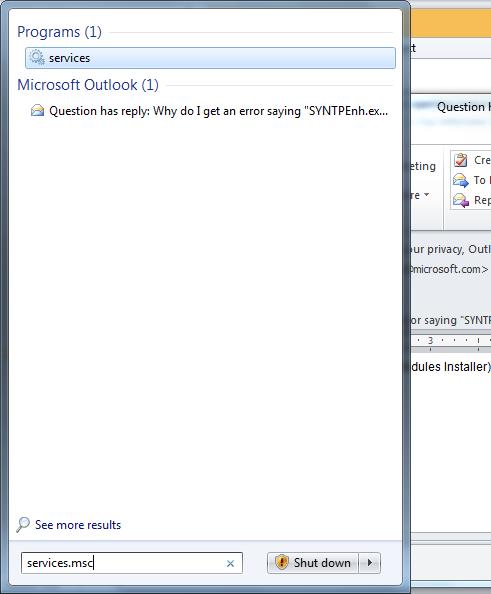Click the magnifier icon beside See more results
Viewport: 491px width, 594px height.
pos(23,524)
